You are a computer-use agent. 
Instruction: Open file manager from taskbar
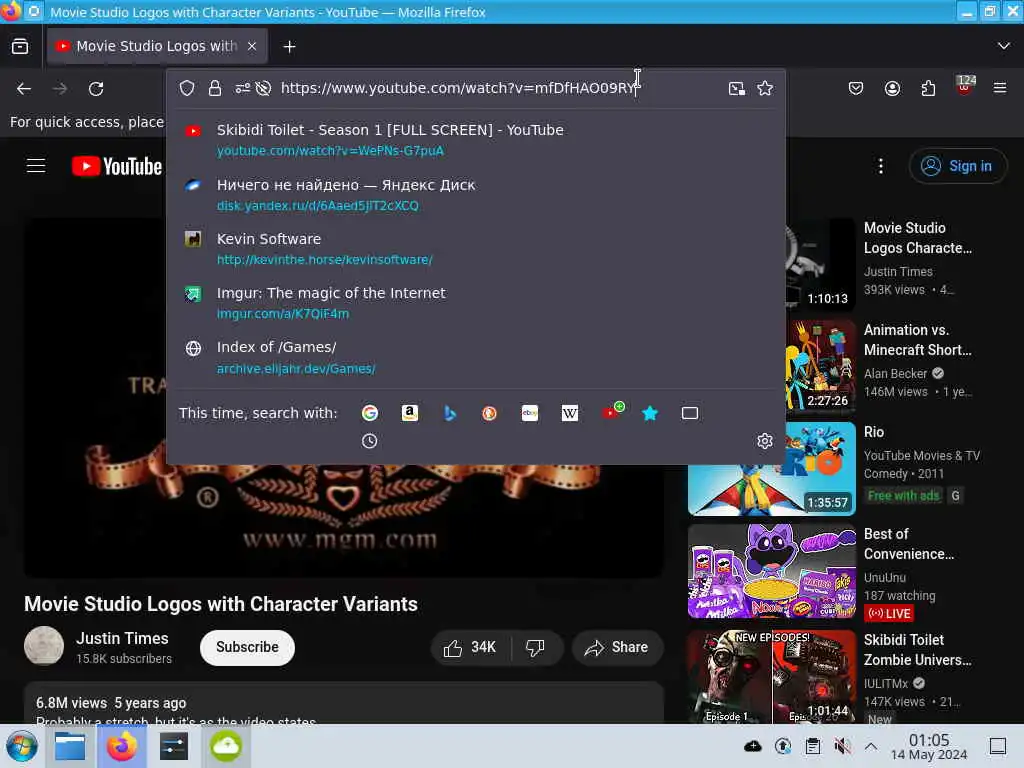(x=70, y=746)
